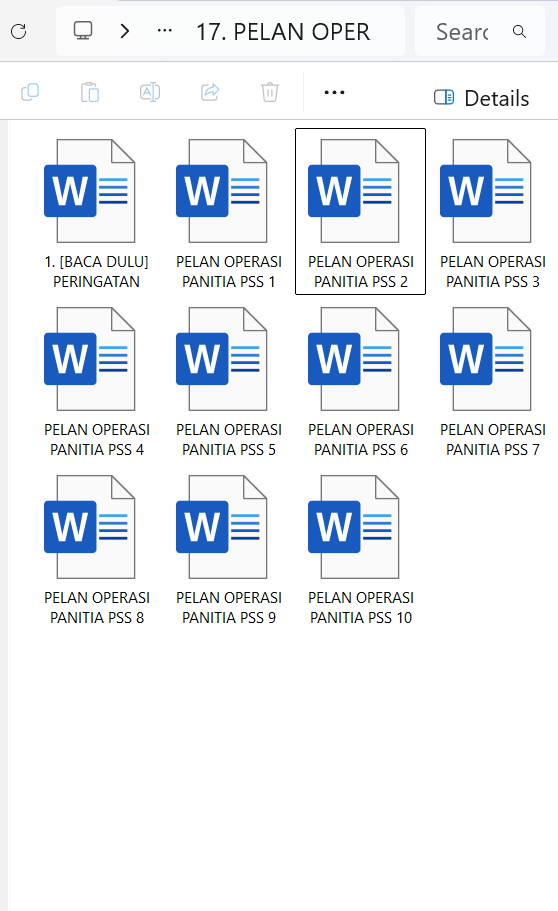
Task: Select PELAN OPERASI PANITIA PSS 1 file
Action: pyautogui.click(x=228, y=213)
